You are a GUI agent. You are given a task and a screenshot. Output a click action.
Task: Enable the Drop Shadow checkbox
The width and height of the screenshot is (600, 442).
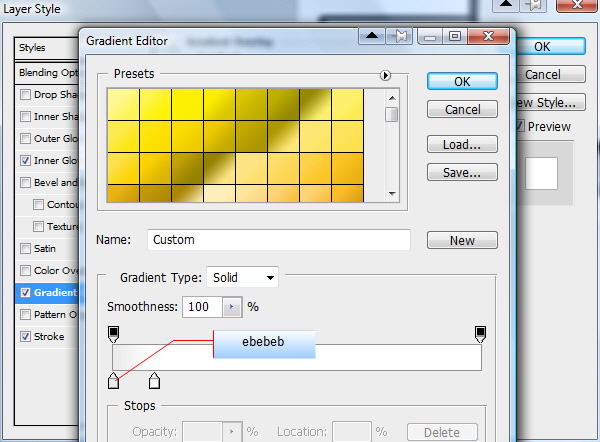click(25, 95)
